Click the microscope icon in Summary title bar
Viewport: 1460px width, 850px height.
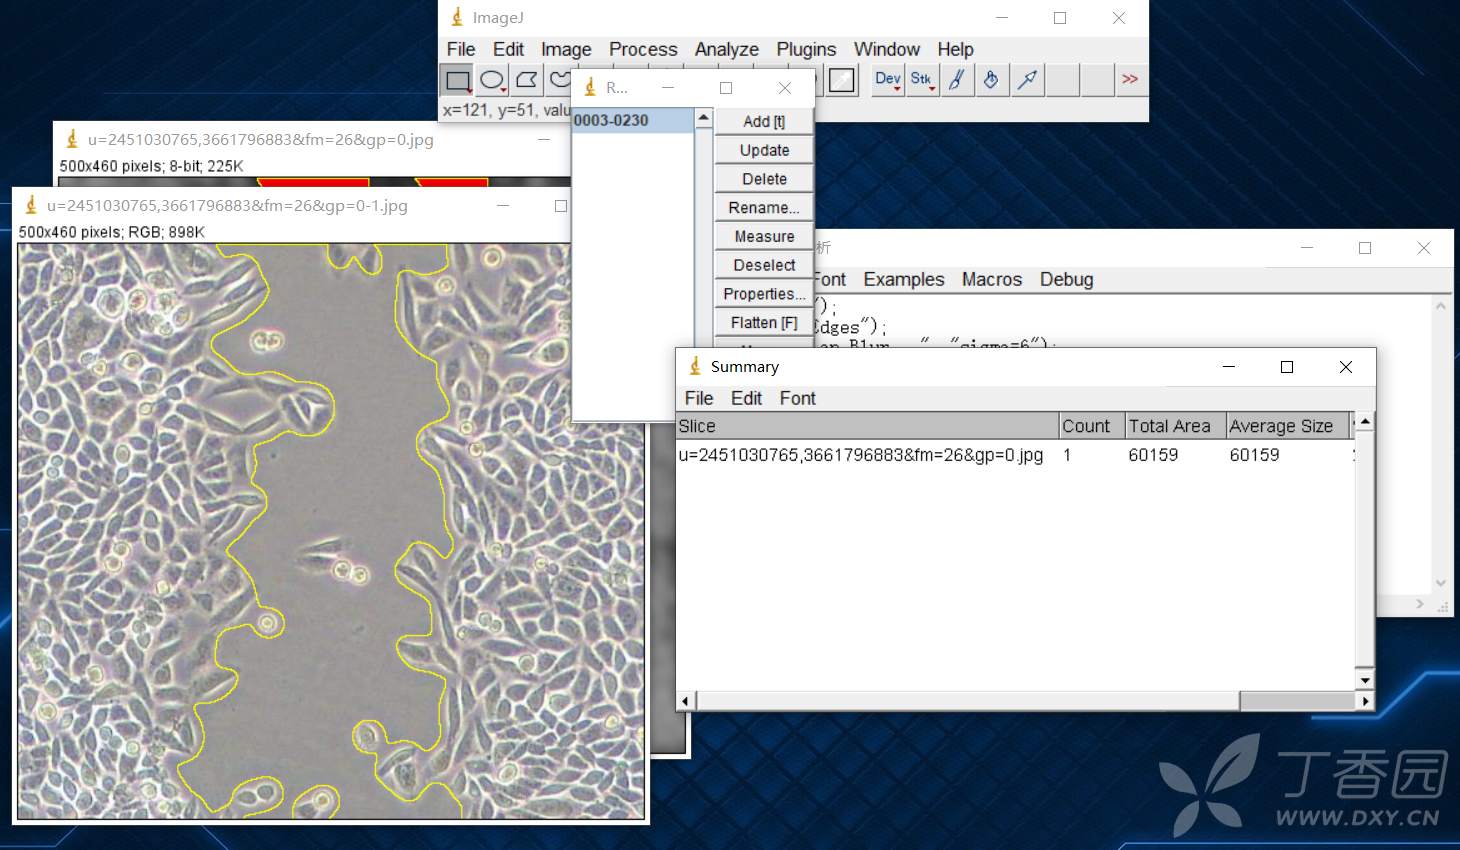tap(695, 366)
